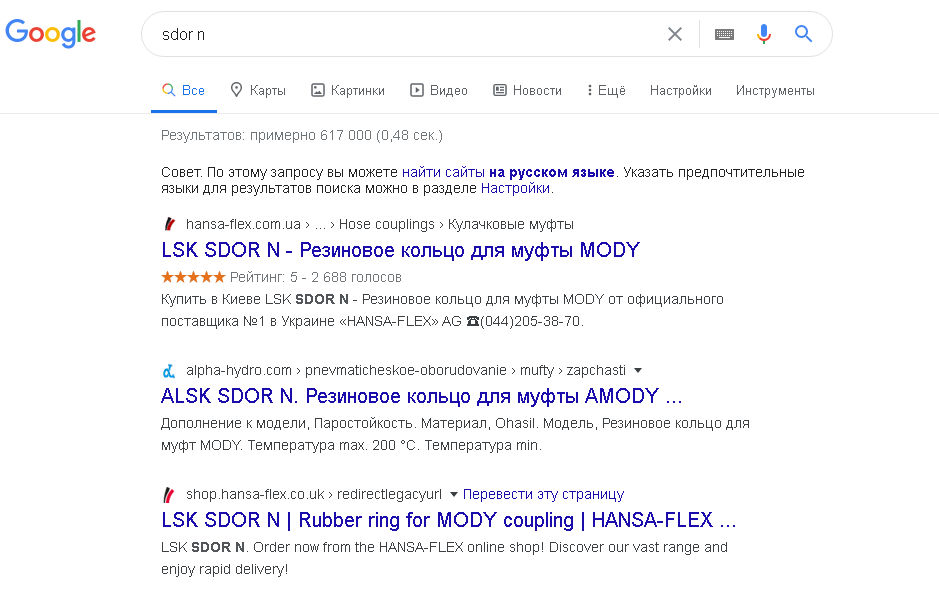Start voice search with microphone icon
This screenshot has width=939, height=591.
pos(764,34)
